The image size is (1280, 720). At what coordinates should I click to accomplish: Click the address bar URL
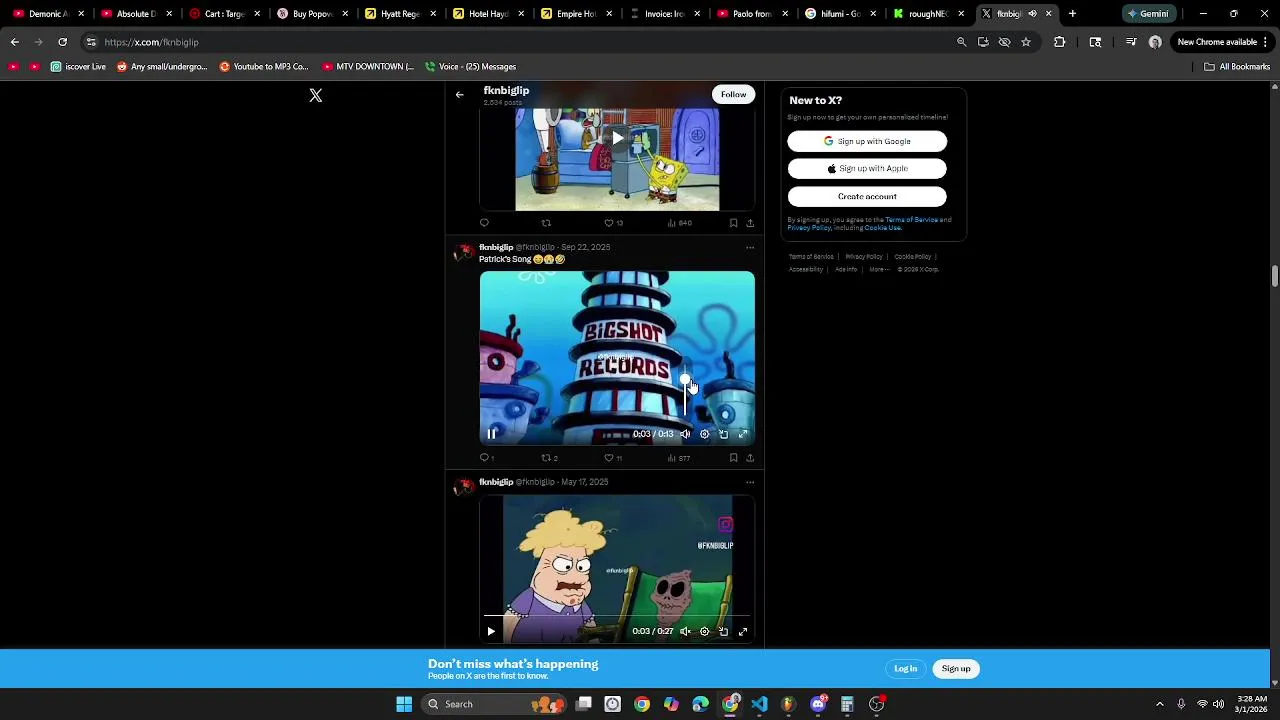(x=151, y=42)
